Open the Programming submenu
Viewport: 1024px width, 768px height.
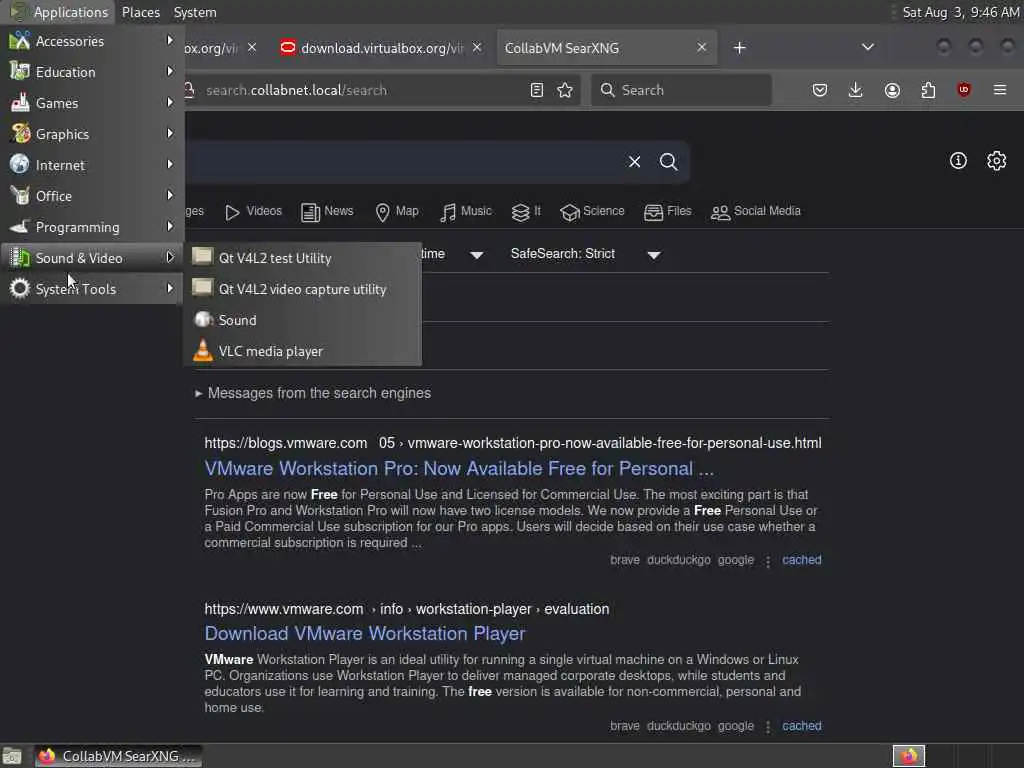[x=91, y=227]
